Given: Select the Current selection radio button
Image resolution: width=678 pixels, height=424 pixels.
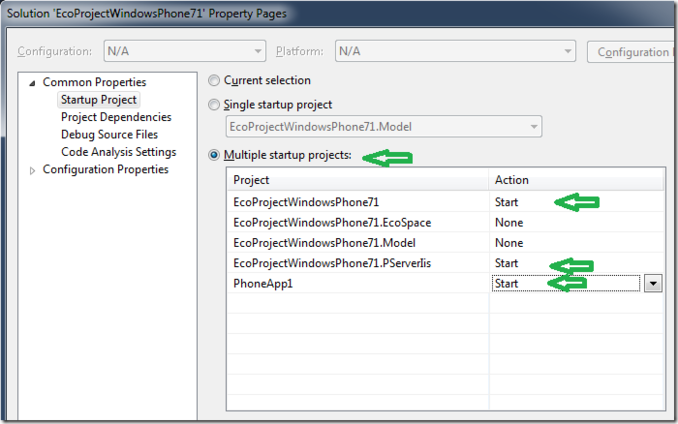Looking at the screenshot, I should (214, 80).
